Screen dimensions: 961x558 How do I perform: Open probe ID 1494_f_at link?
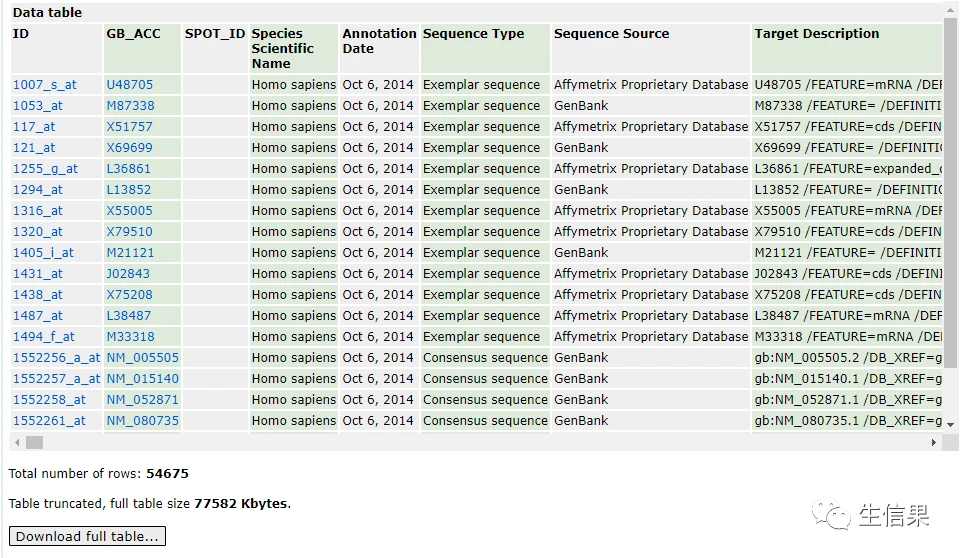[x=44, y=337]
